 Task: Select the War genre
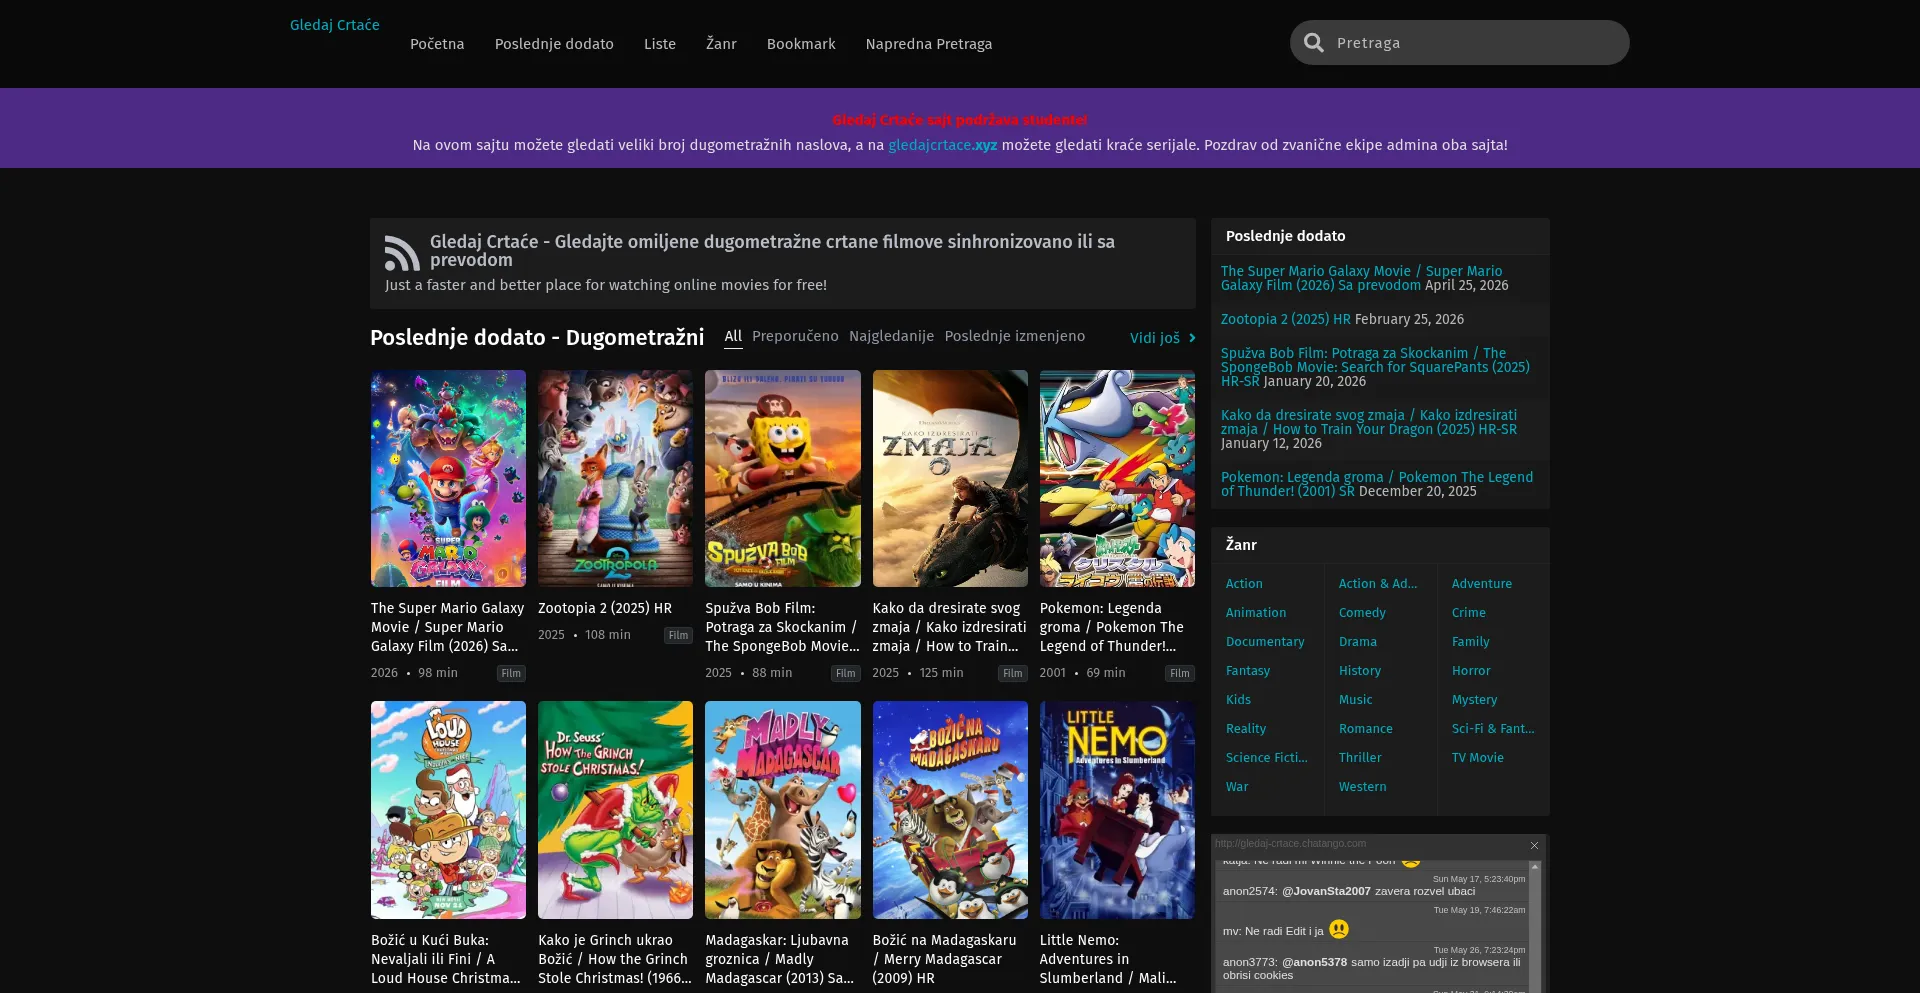pyautogui.click(x=1237, y=787)
